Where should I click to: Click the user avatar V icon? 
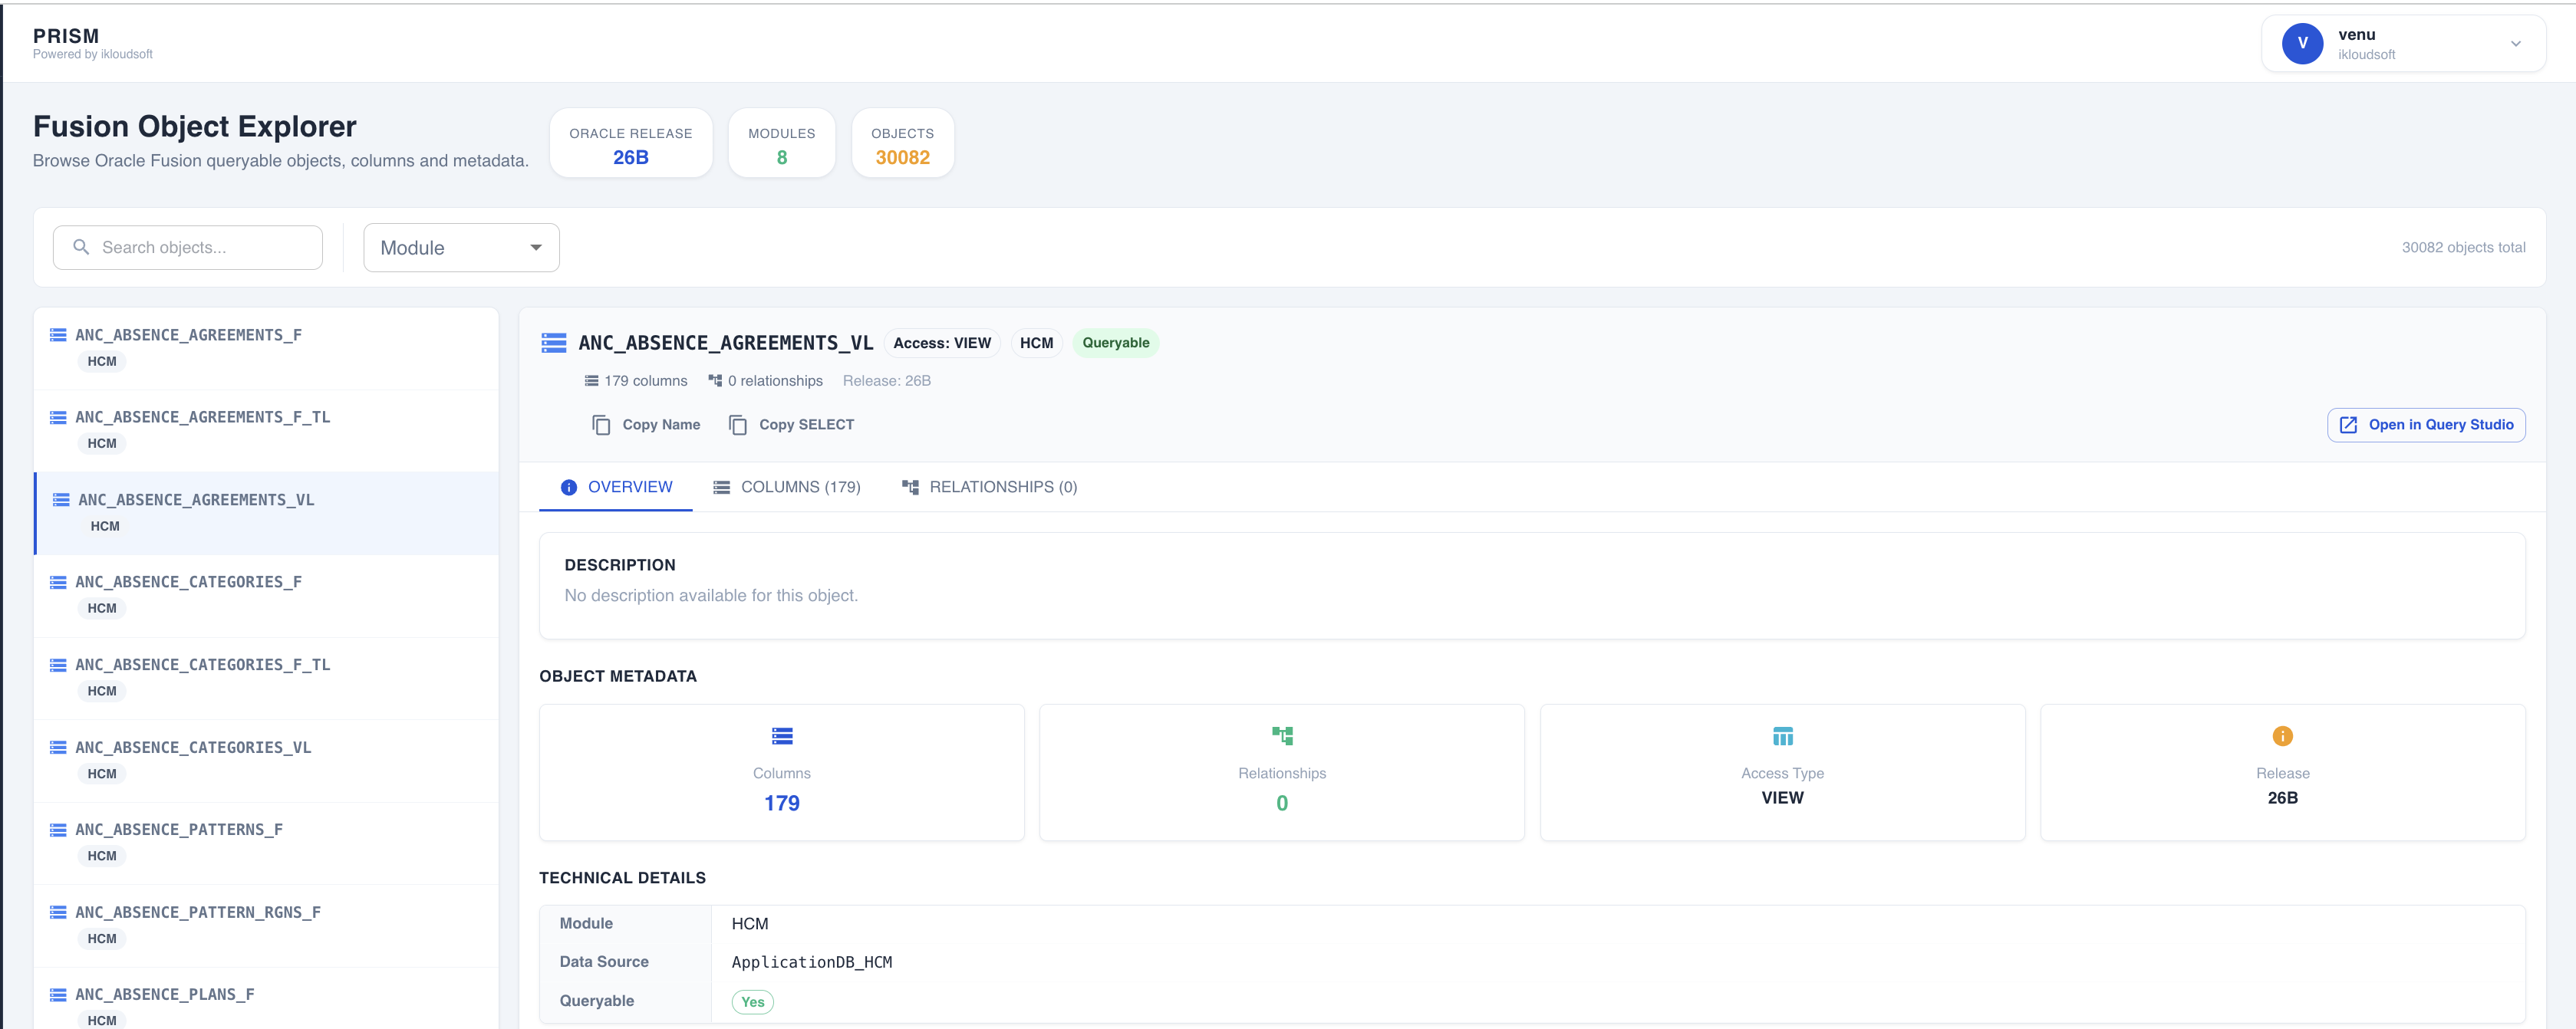(2303, 43)
